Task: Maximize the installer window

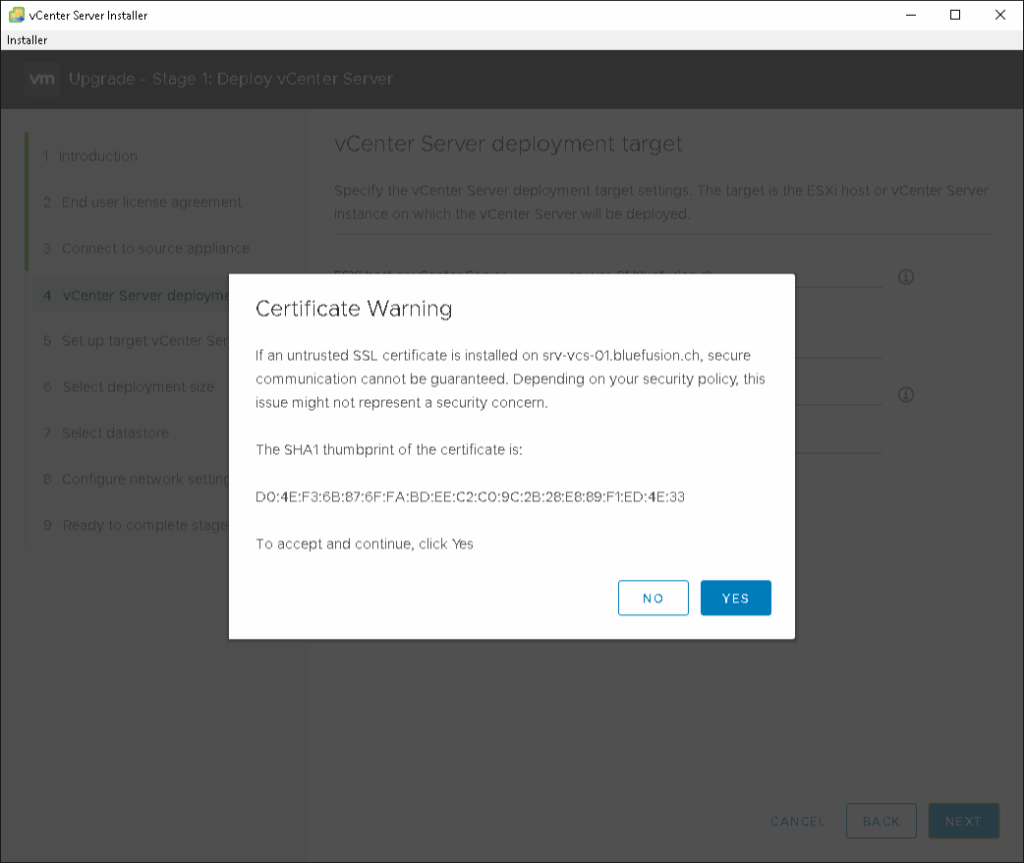Action: 955,15
